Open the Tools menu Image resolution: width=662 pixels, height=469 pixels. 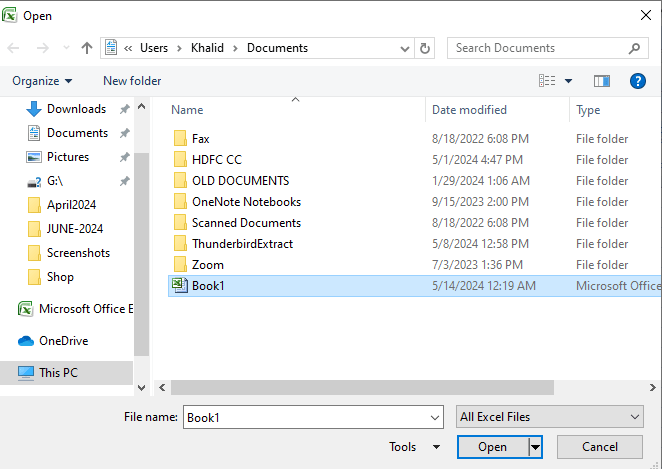click(414, 447)
